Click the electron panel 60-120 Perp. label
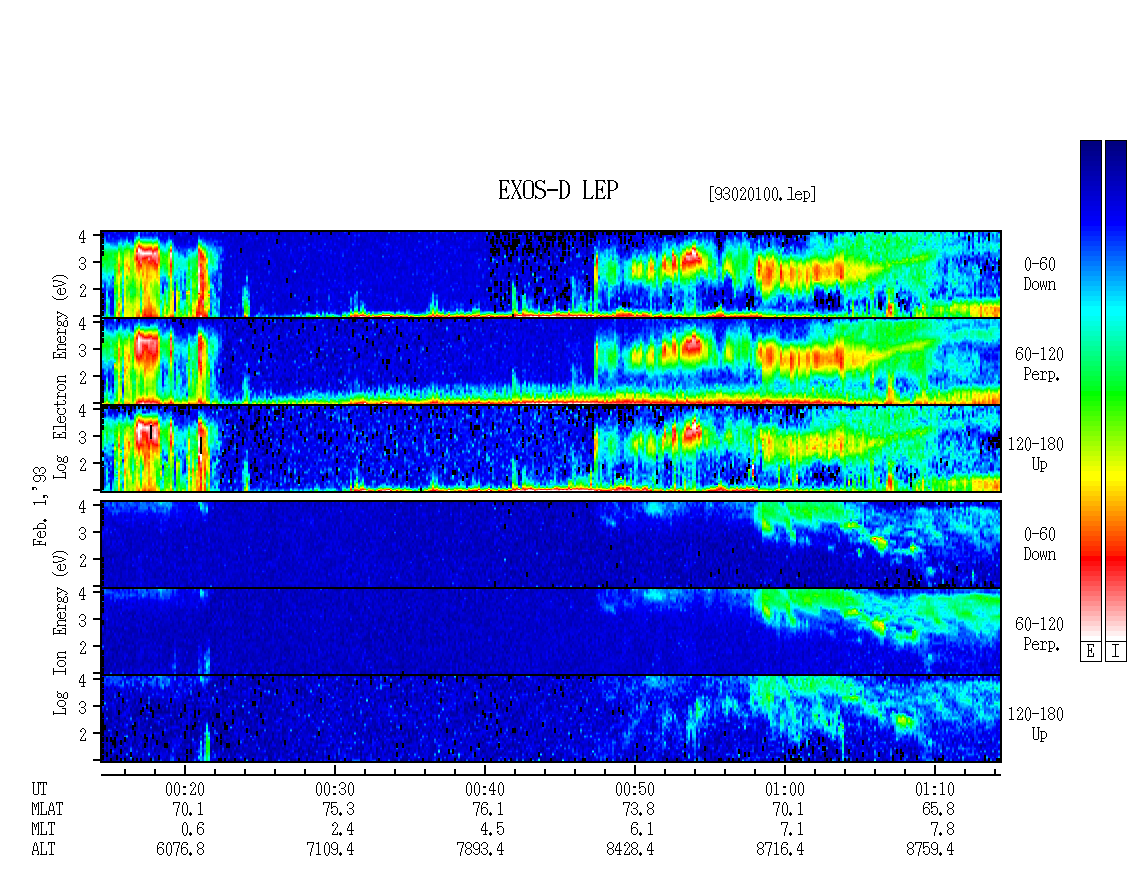 pyautogui.click(x=1039, y=365)
